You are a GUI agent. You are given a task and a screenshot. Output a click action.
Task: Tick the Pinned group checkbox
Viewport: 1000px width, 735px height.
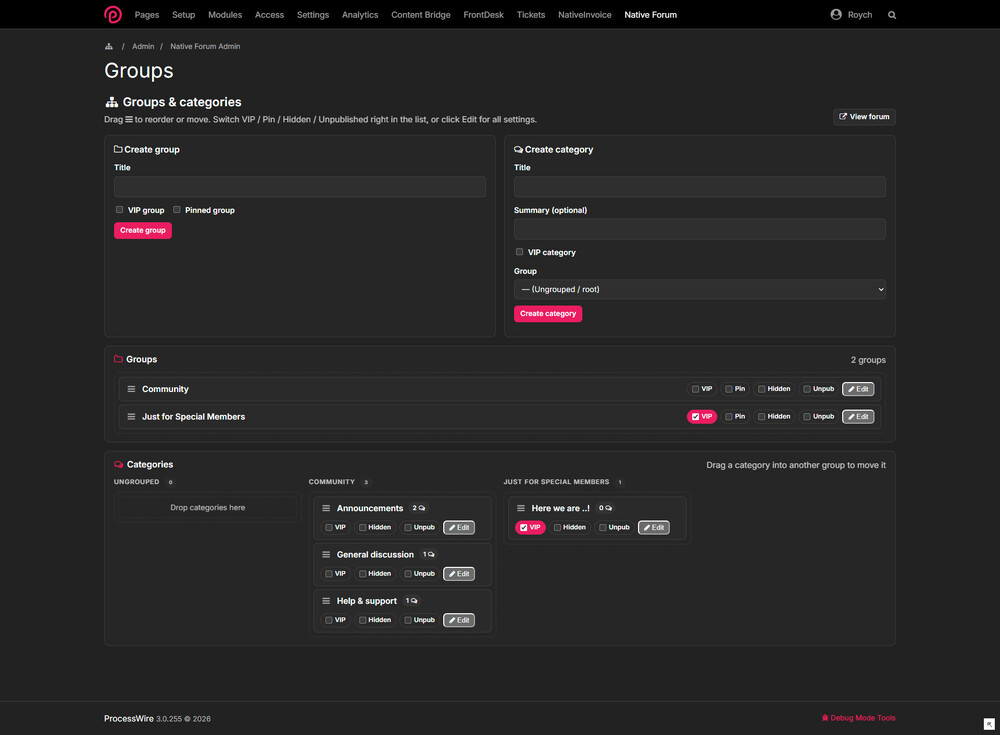pos(177,209)
